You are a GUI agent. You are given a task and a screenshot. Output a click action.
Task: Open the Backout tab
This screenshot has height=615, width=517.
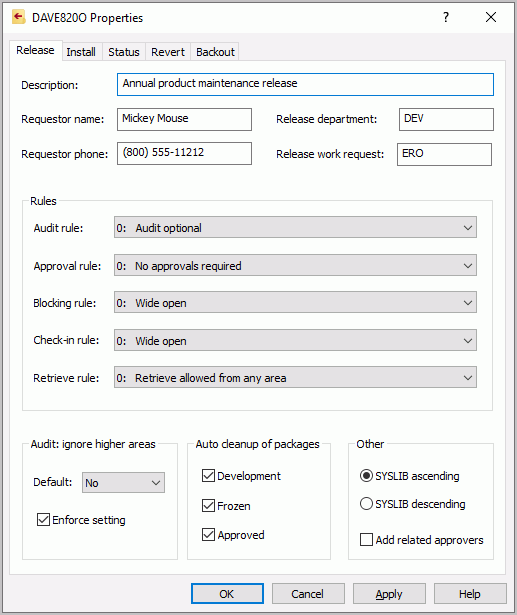pyautogui.click(x=215, y=52)
